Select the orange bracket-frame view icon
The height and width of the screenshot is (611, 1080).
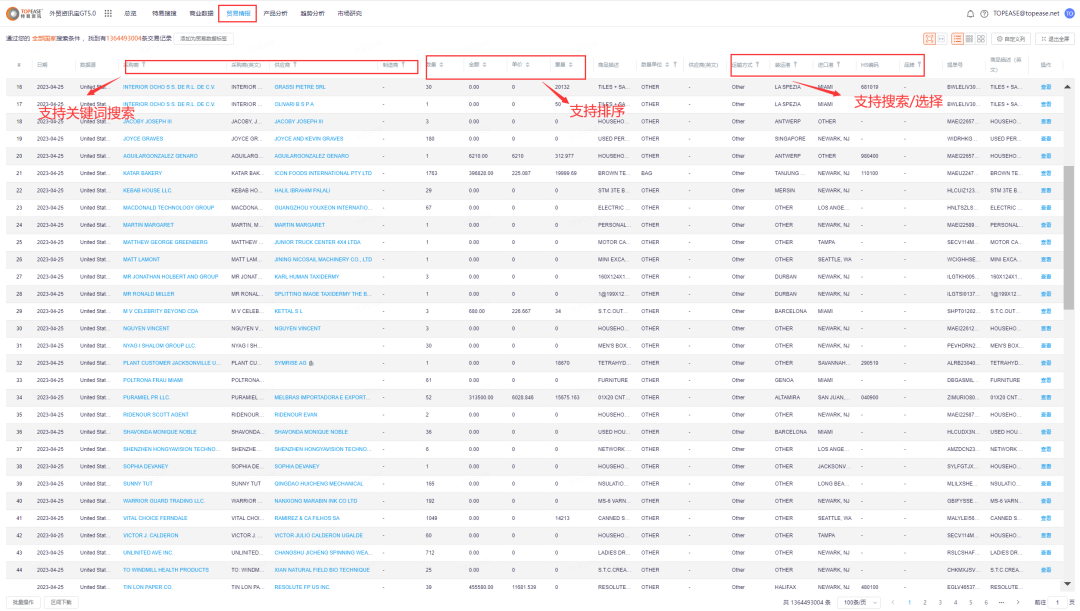(x=929, y=39)
